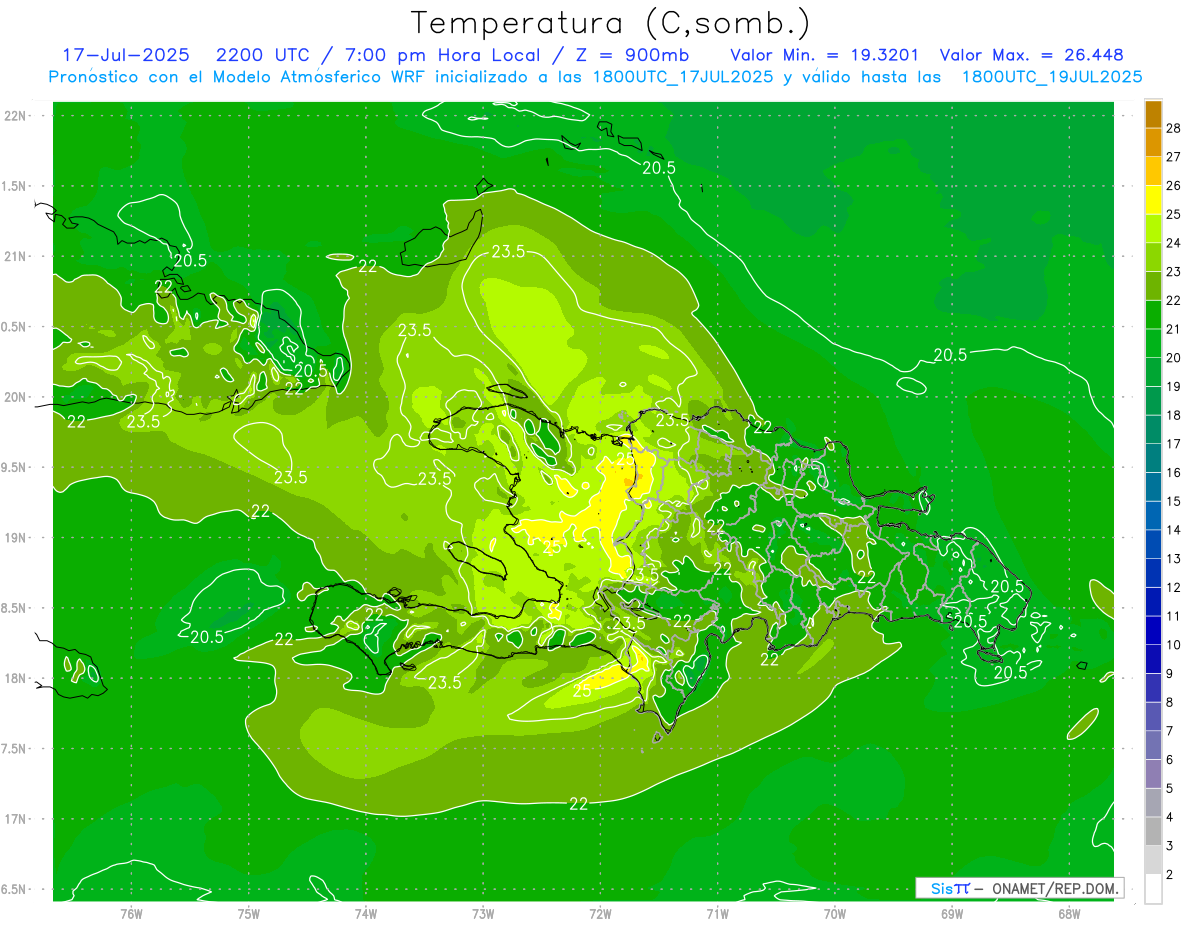This screenshot has height=927, width=1200.
Task: Click the legend value '17'
Action: click(1174, 444)
